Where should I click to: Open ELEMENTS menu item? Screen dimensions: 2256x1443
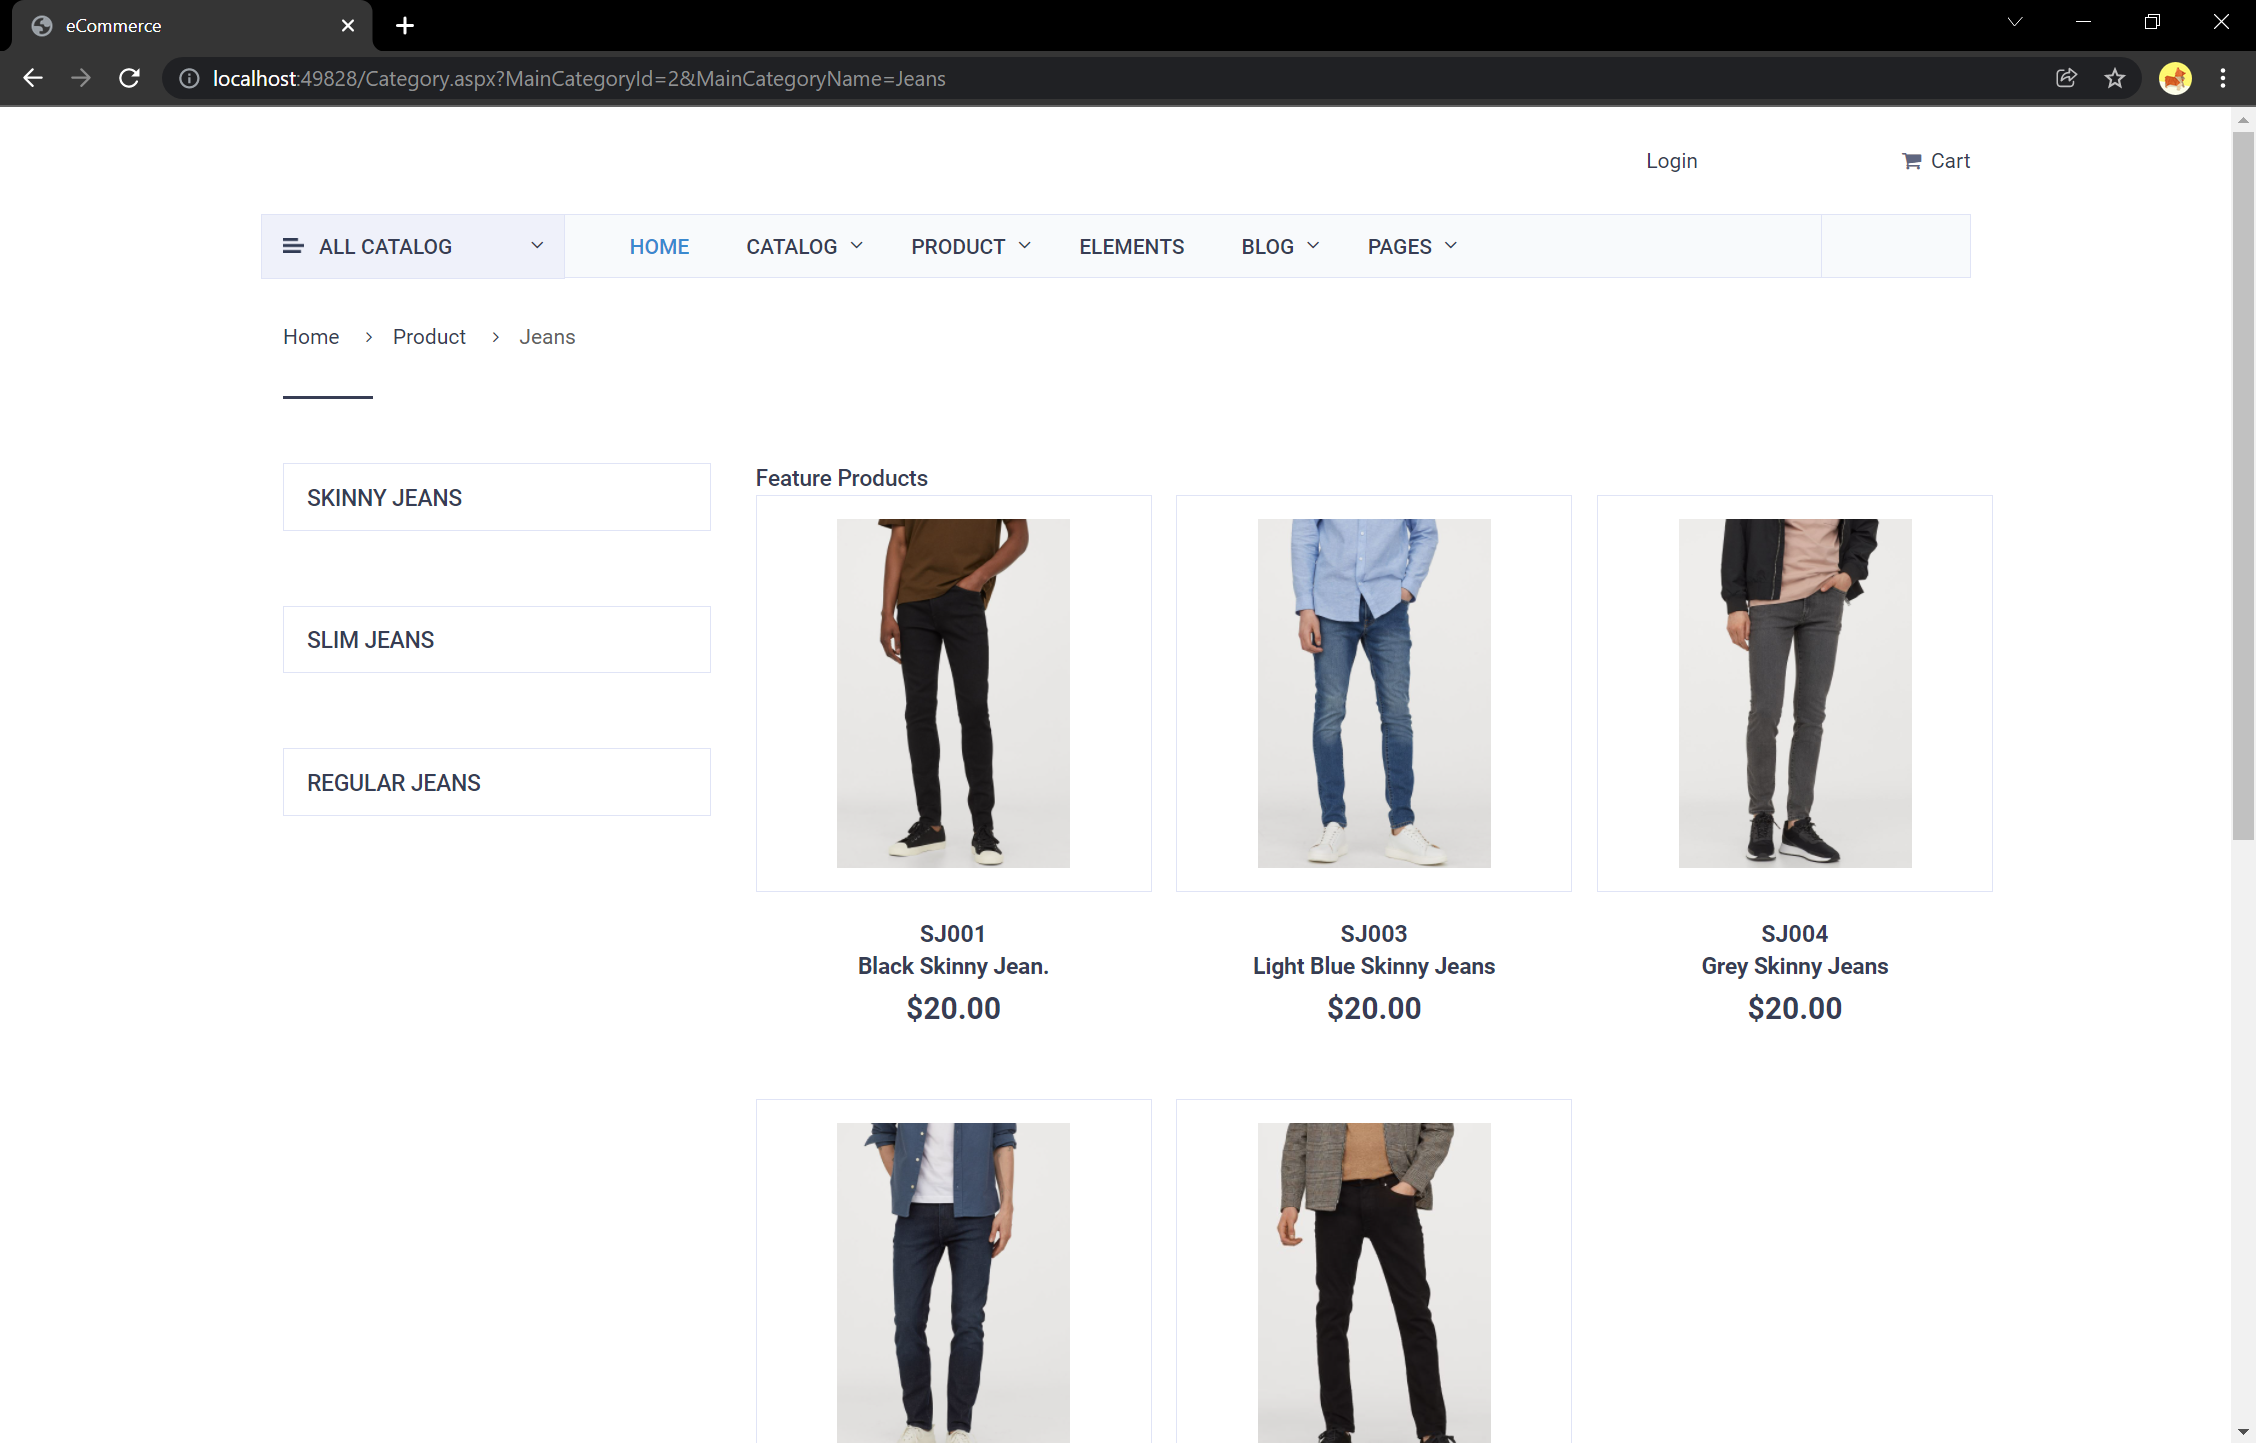tap(1131, 246)
